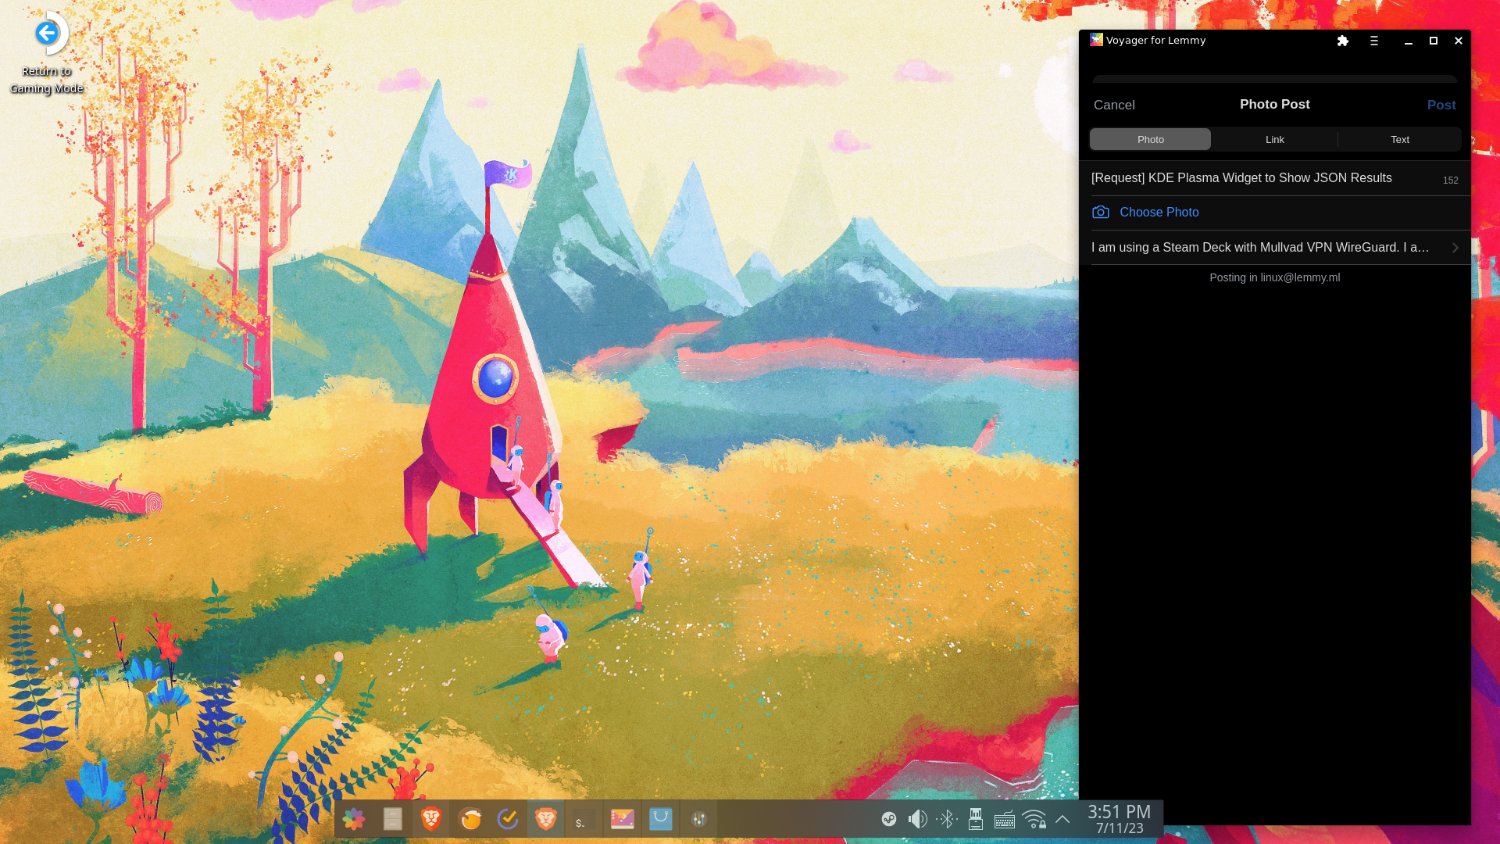Image resolution: width=1500 pixels, height=844 pixels.
Task: Maximize the Voyager for Lemmy window
Action: pos(1433,41)
